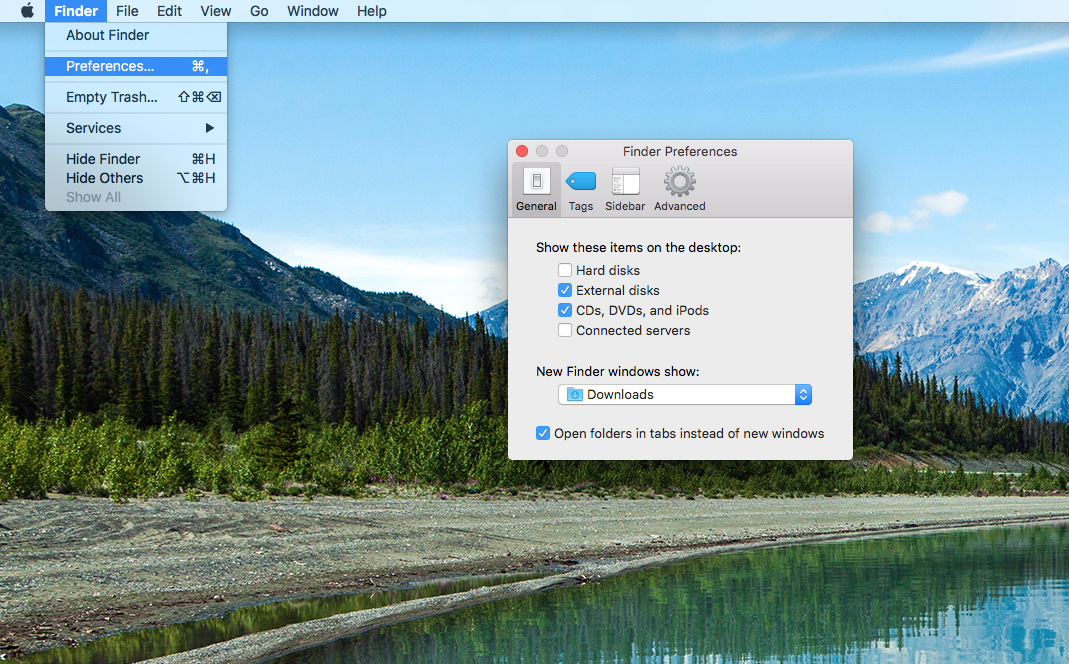
Task: Click the Finder Preferences window title
Action: coord(680,151)
